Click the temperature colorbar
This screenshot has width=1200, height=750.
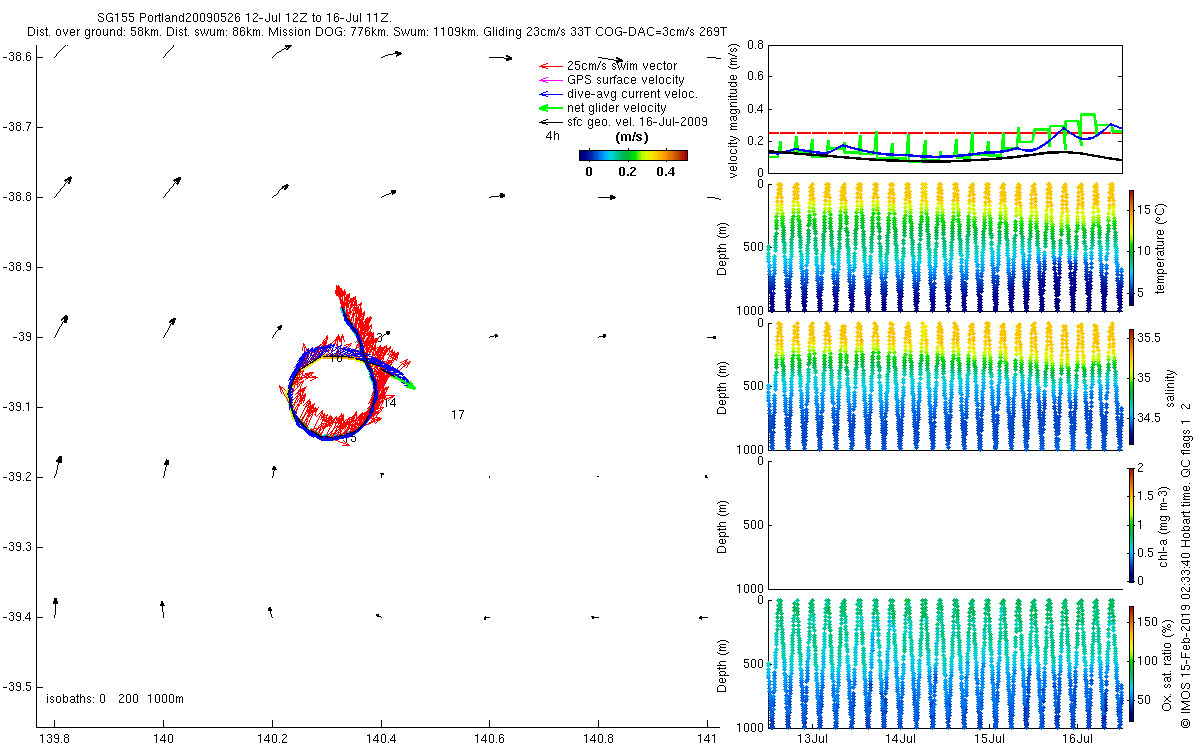tap(1131, 246)
